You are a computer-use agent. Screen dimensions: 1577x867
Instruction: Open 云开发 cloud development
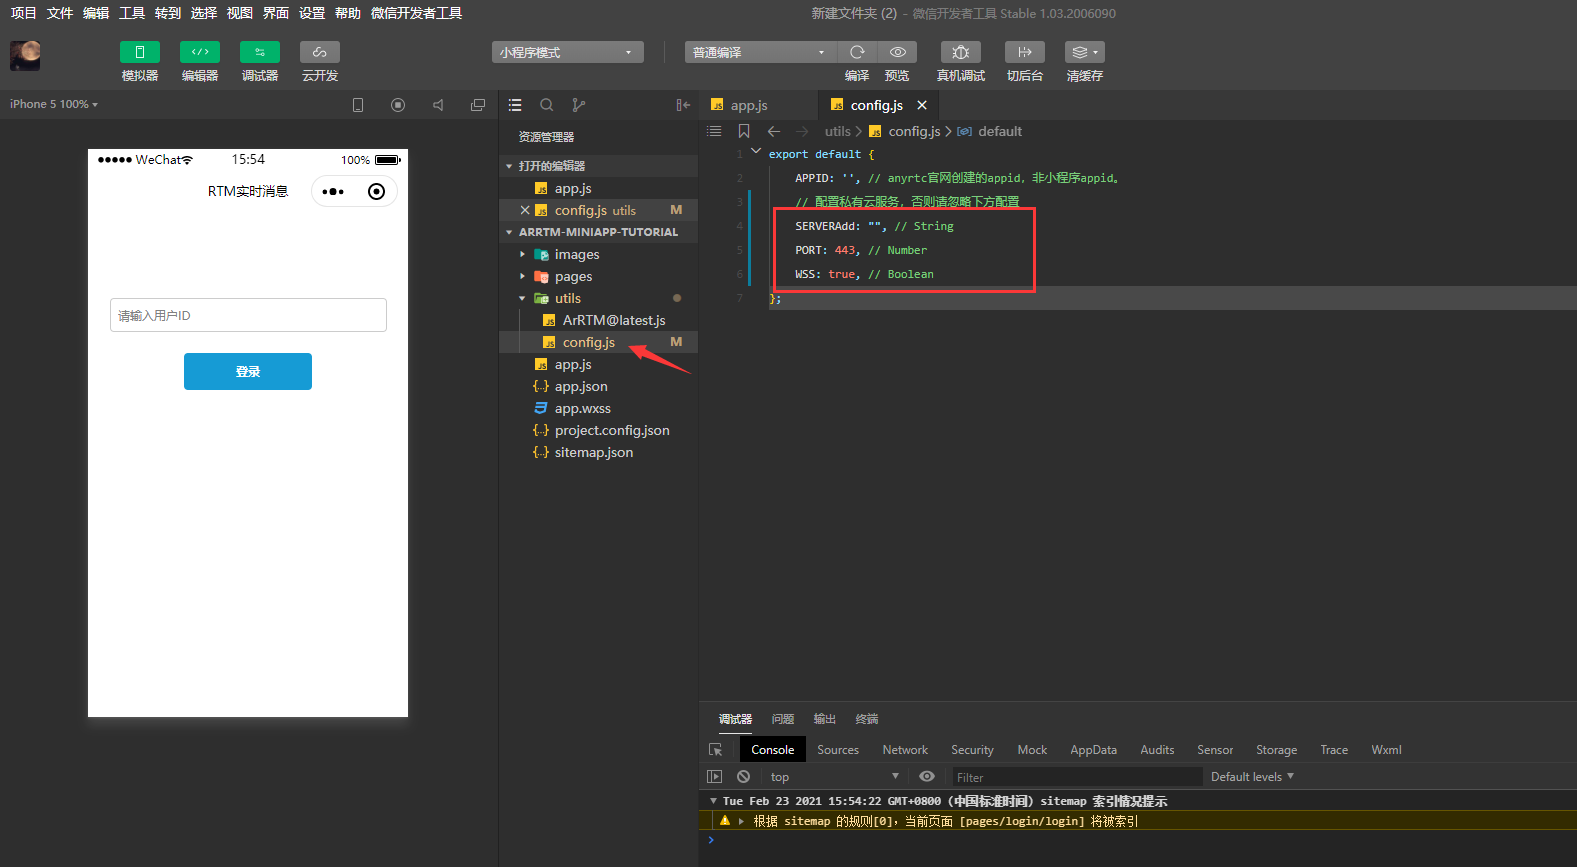(x=319, y=52)
